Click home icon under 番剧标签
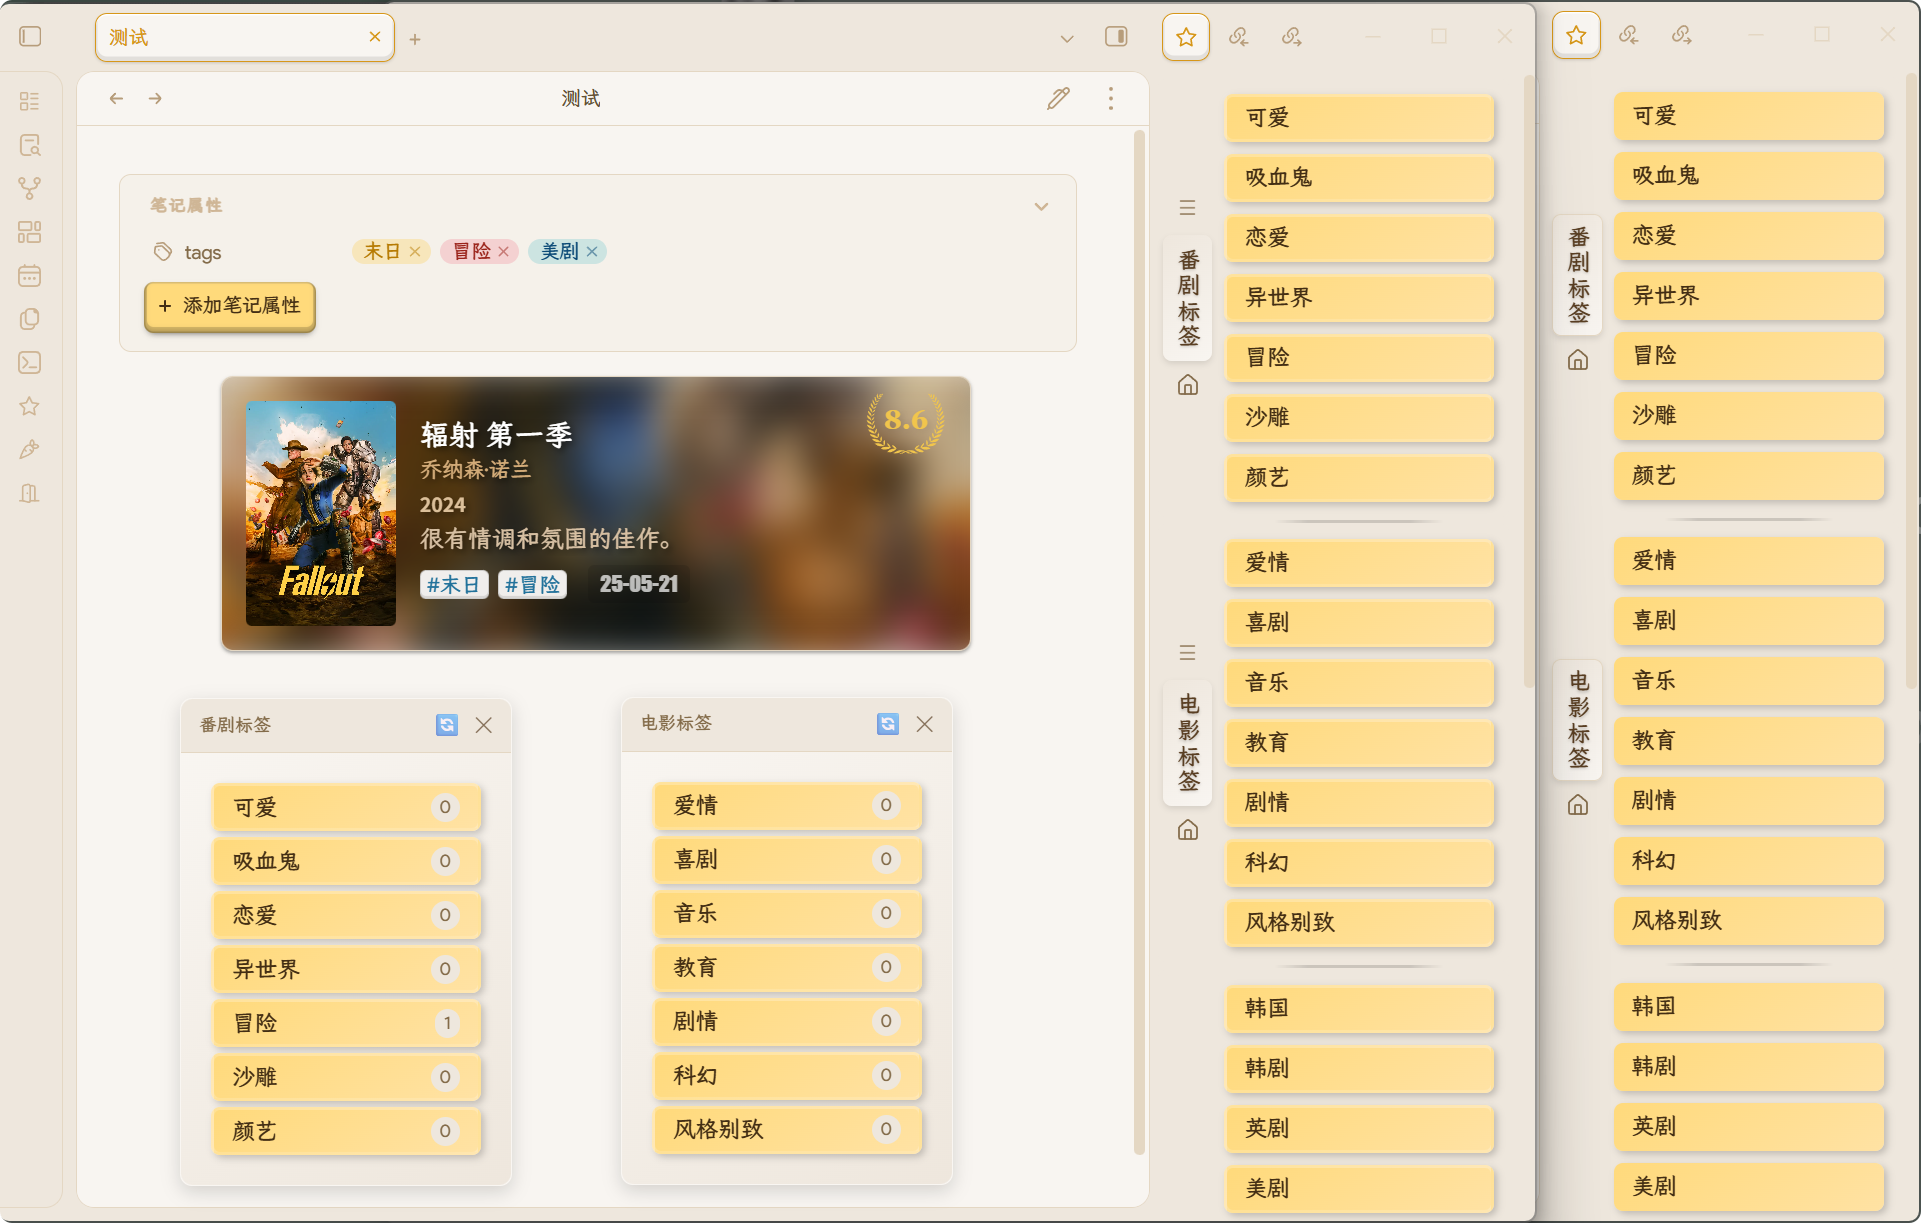The image size is (1921, 1223). pyautogui.click(x=1187, y=385)
